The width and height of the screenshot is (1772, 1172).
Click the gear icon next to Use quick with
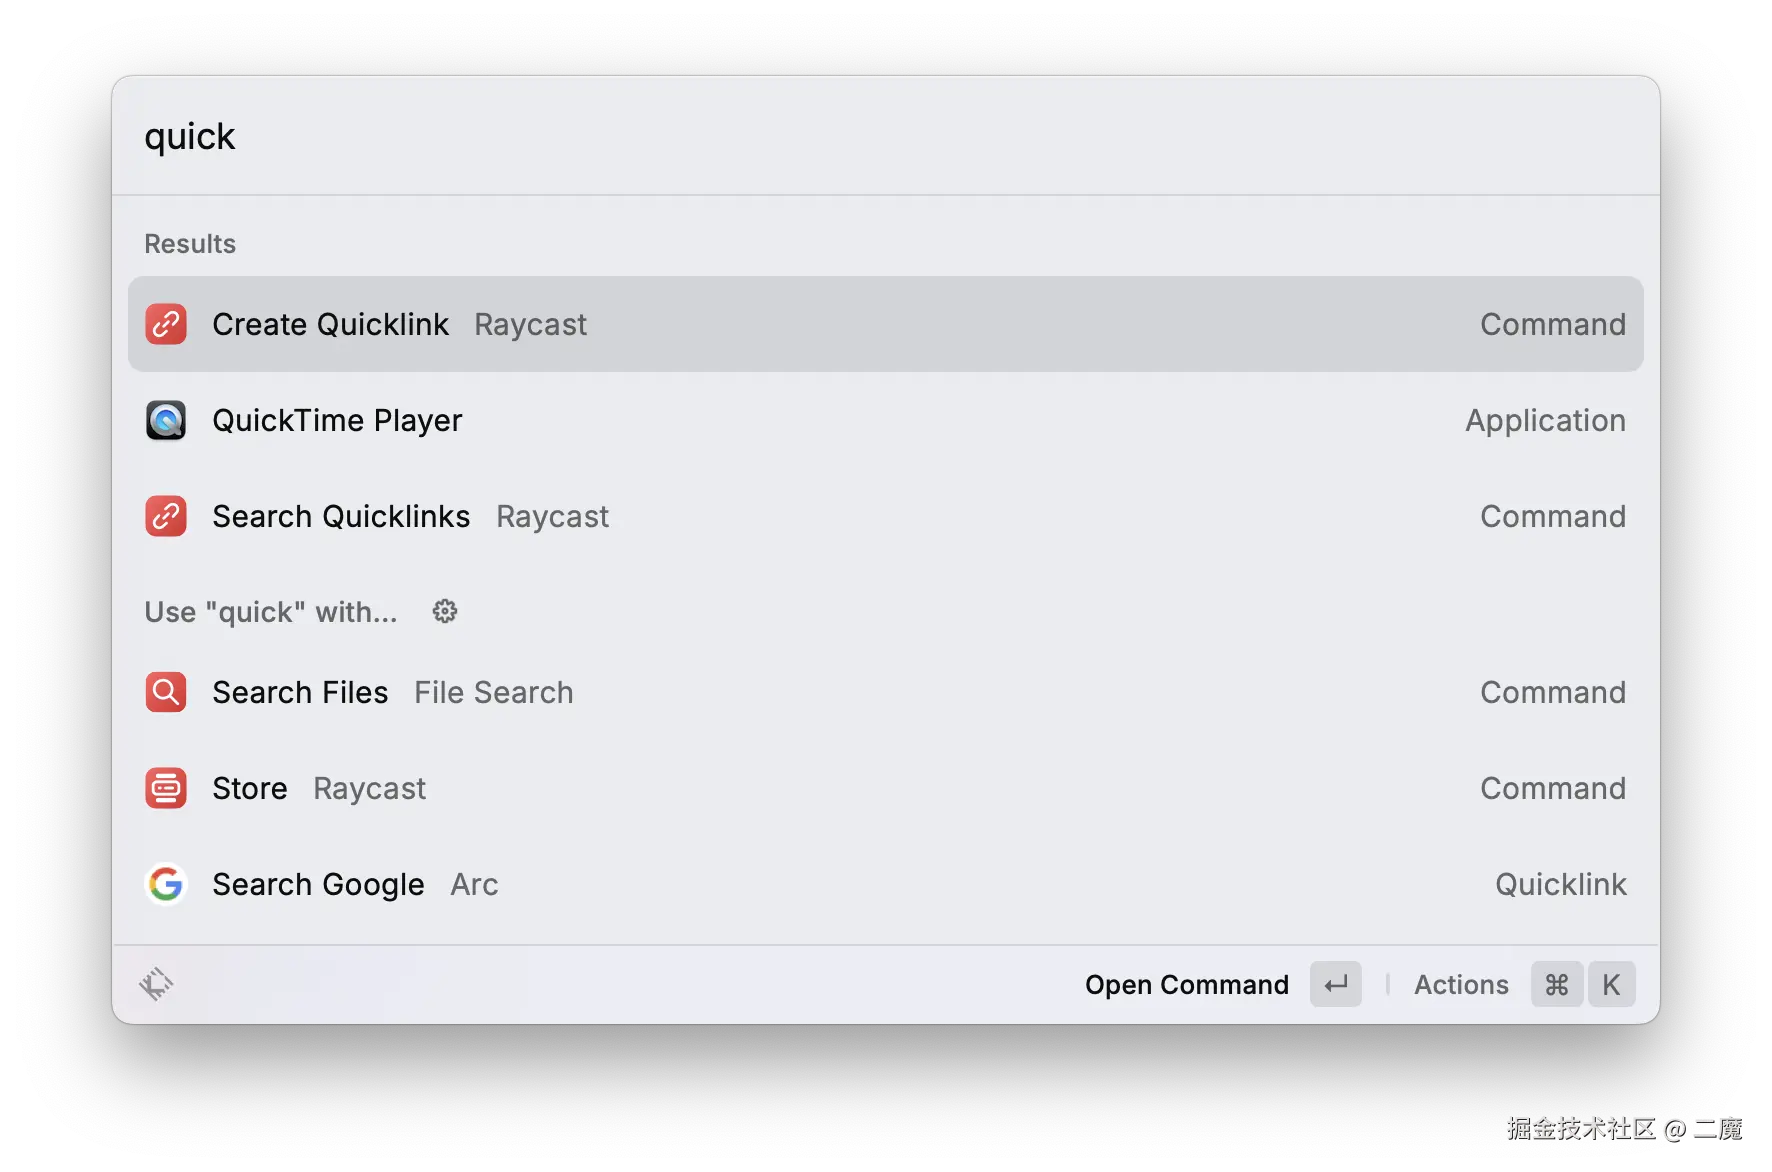[x=444, y=611]
